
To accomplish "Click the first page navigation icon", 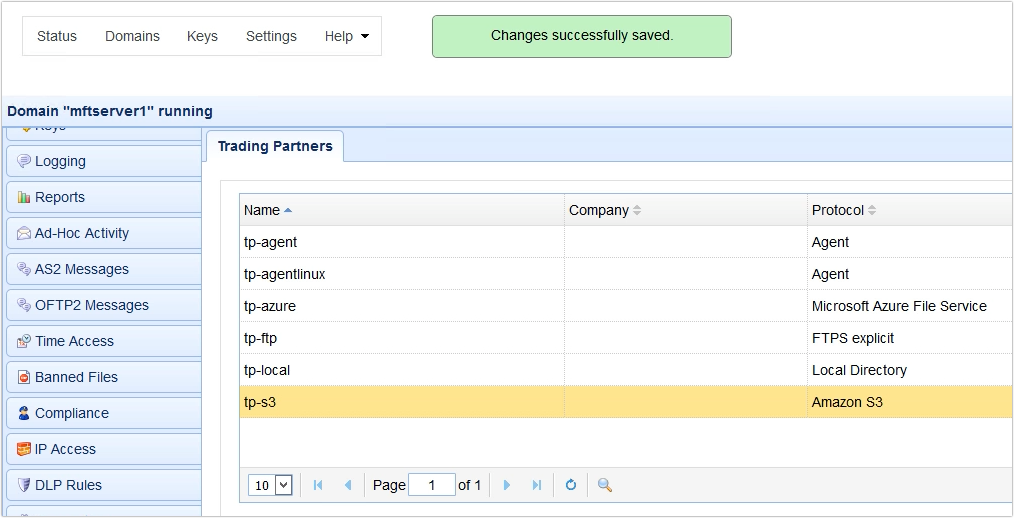I will click(318, 485).
